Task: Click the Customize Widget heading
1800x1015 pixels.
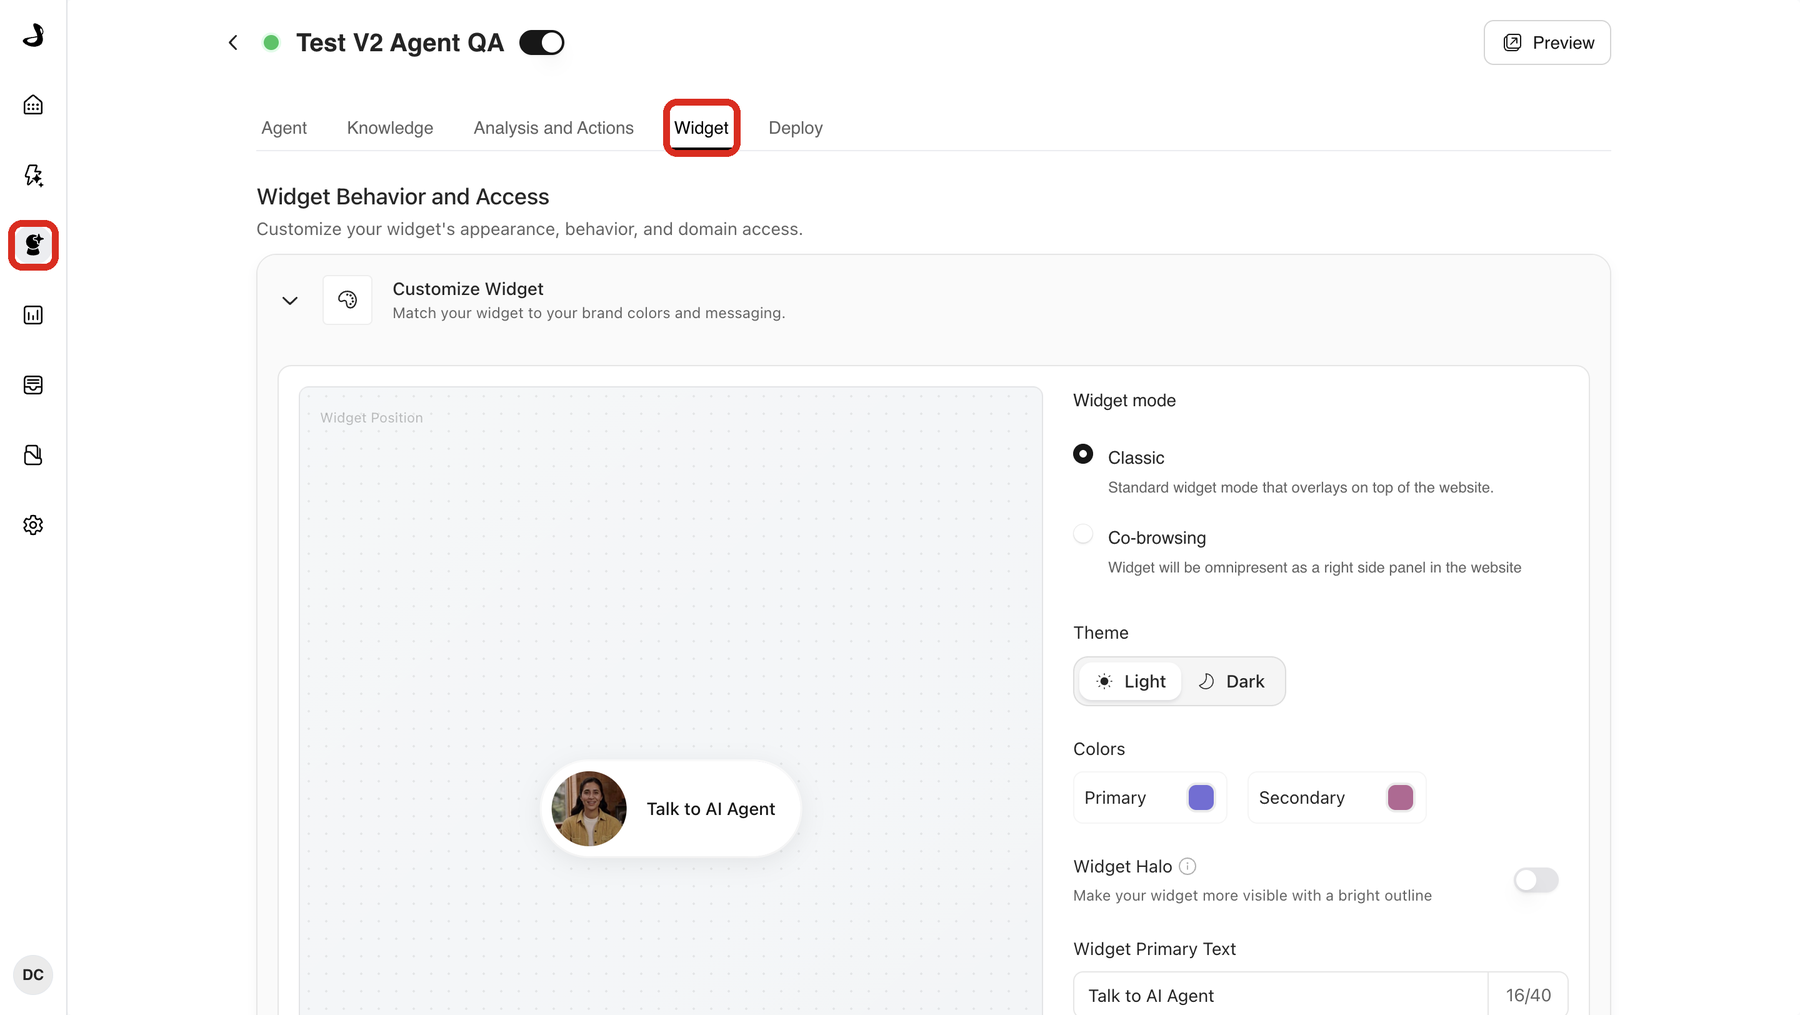Action: (x=468, y=289)
